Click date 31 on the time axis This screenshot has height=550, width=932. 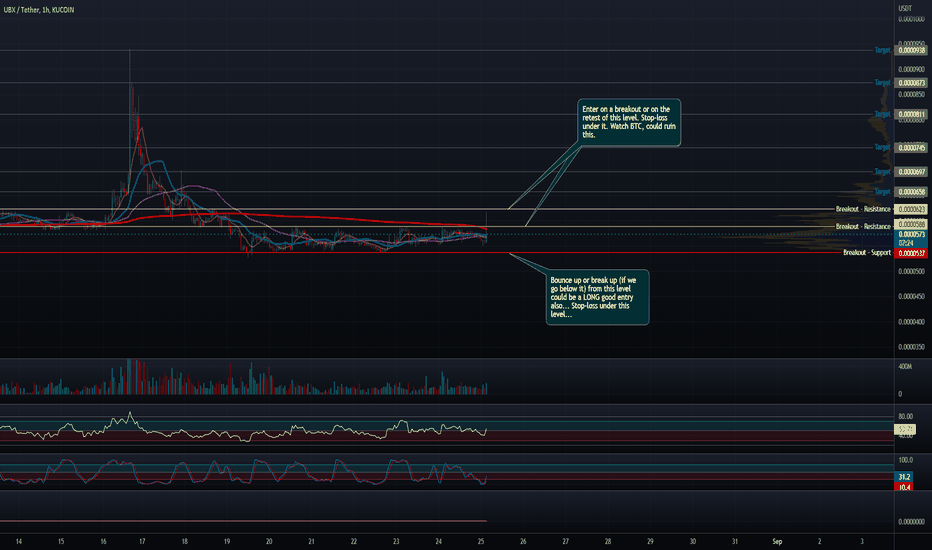[x=735, y=542]
